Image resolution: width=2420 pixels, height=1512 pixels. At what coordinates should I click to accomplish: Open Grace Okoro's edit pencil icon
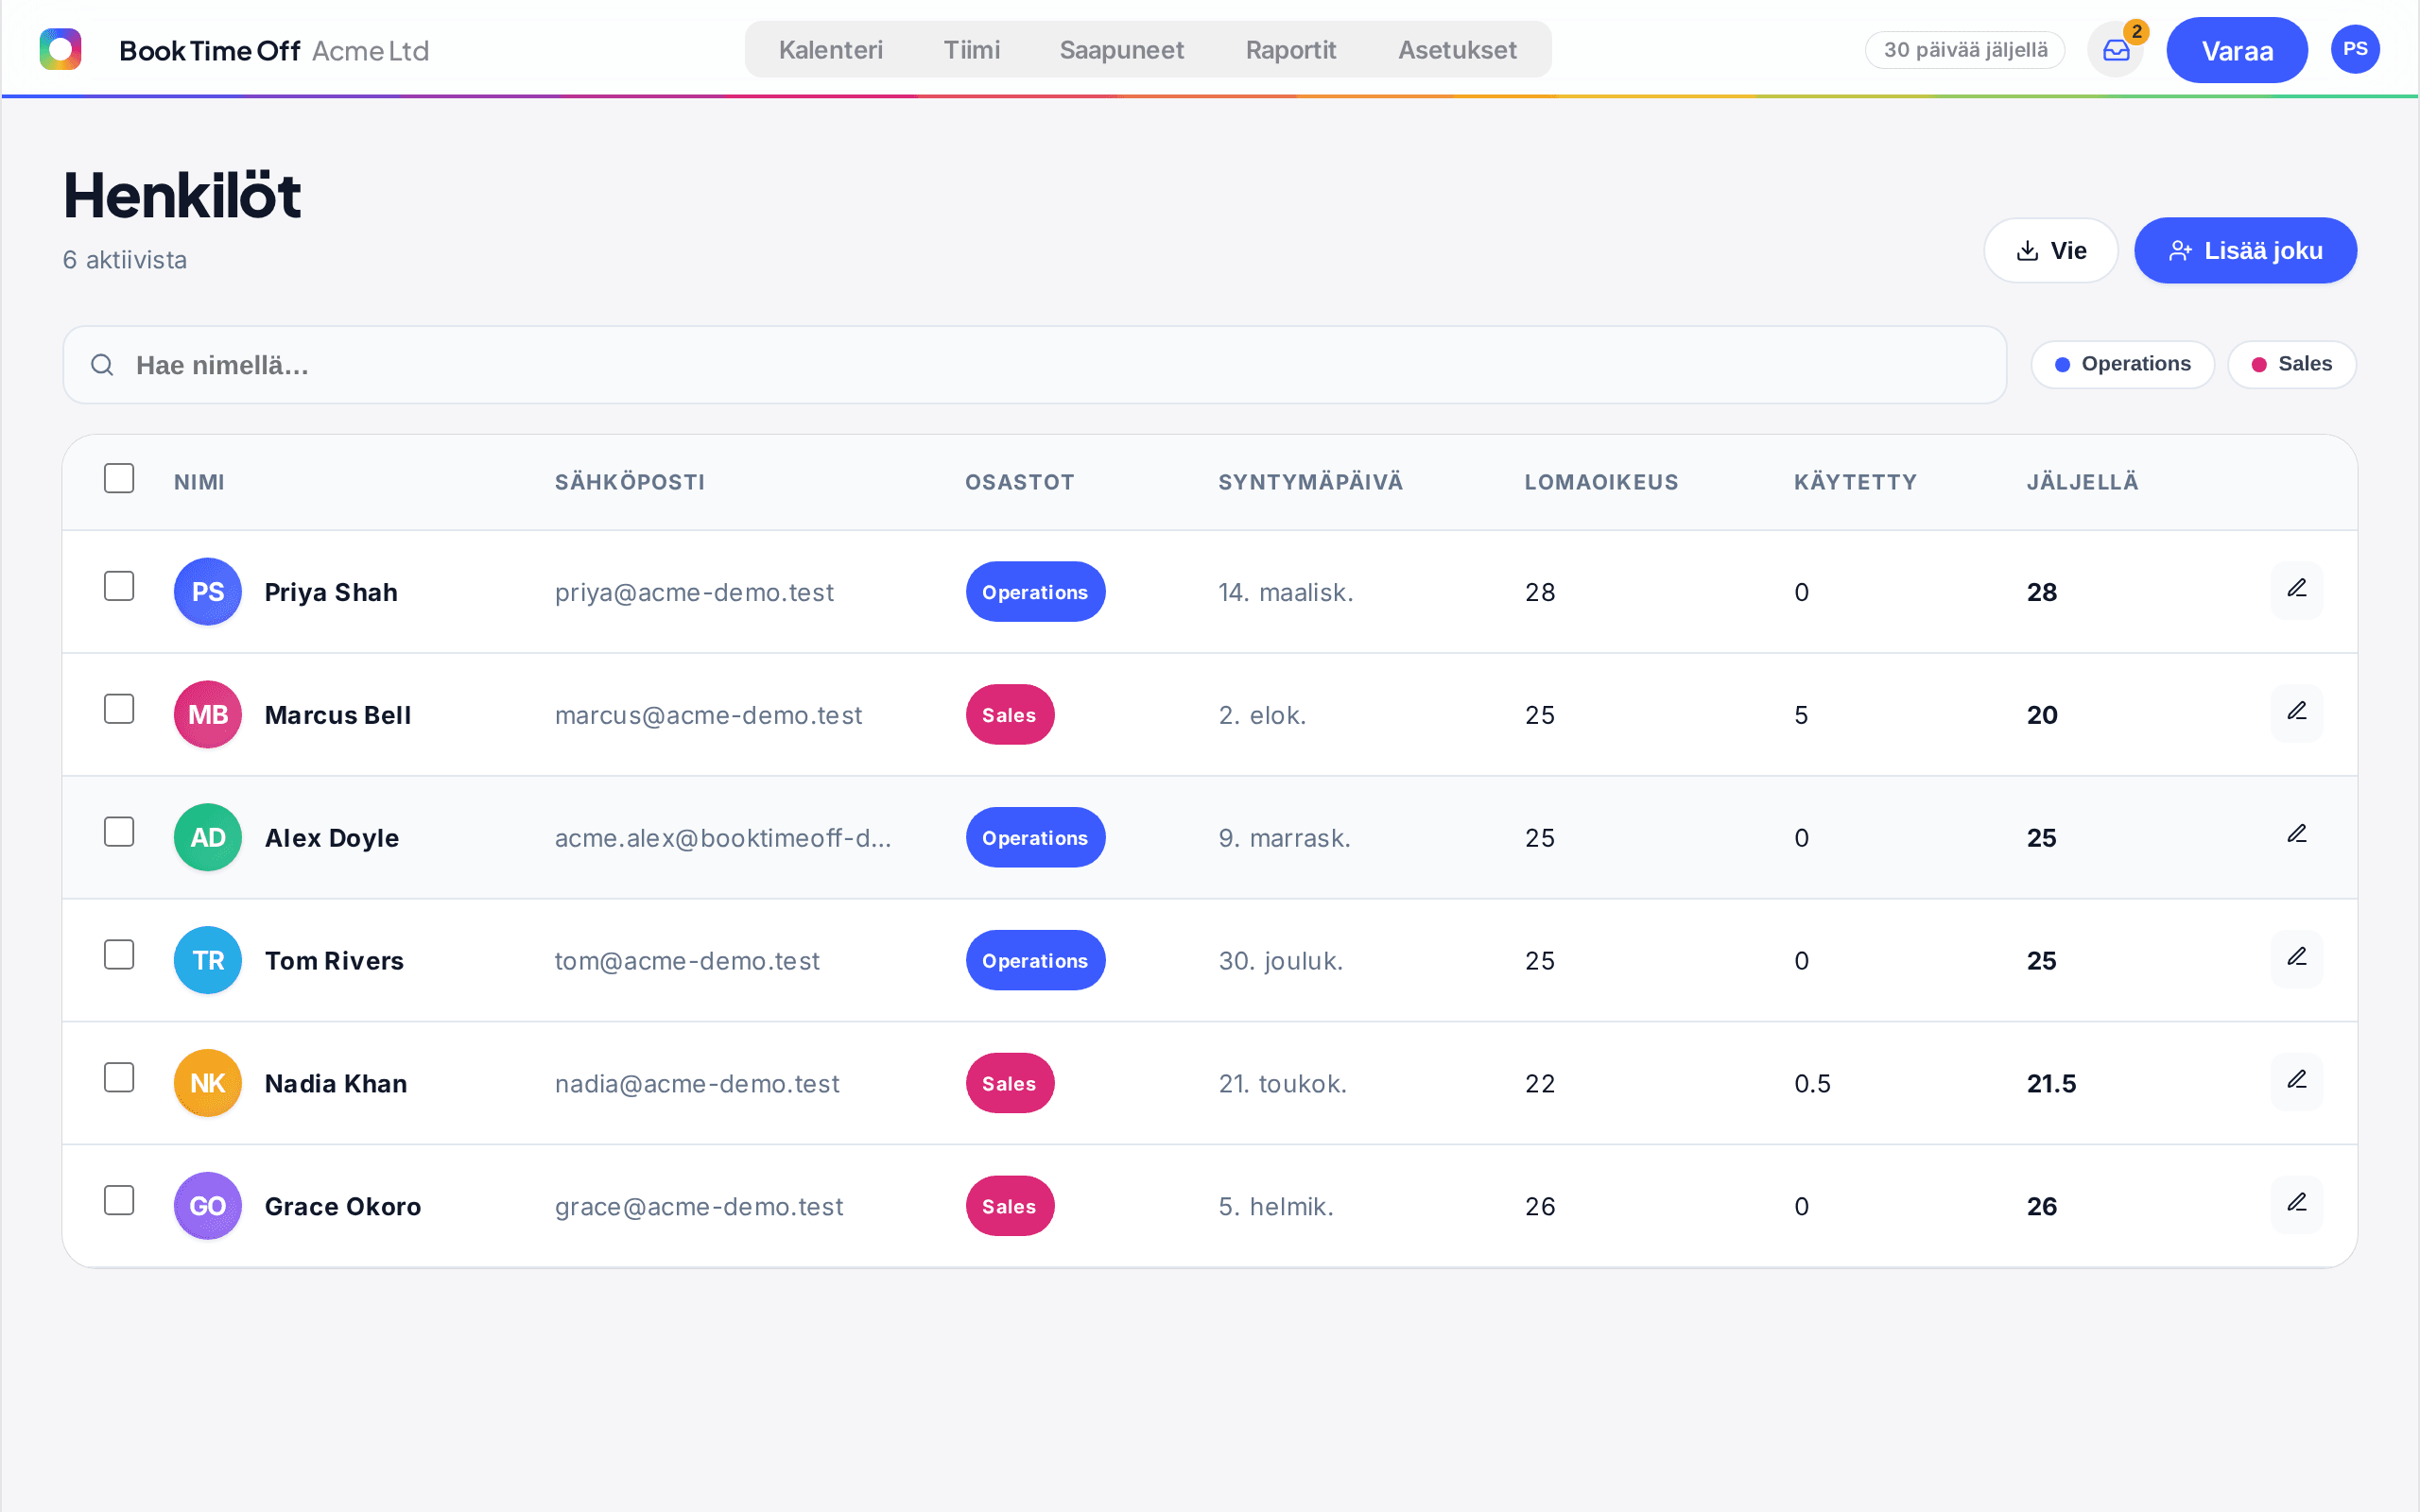(2296, 1204)
